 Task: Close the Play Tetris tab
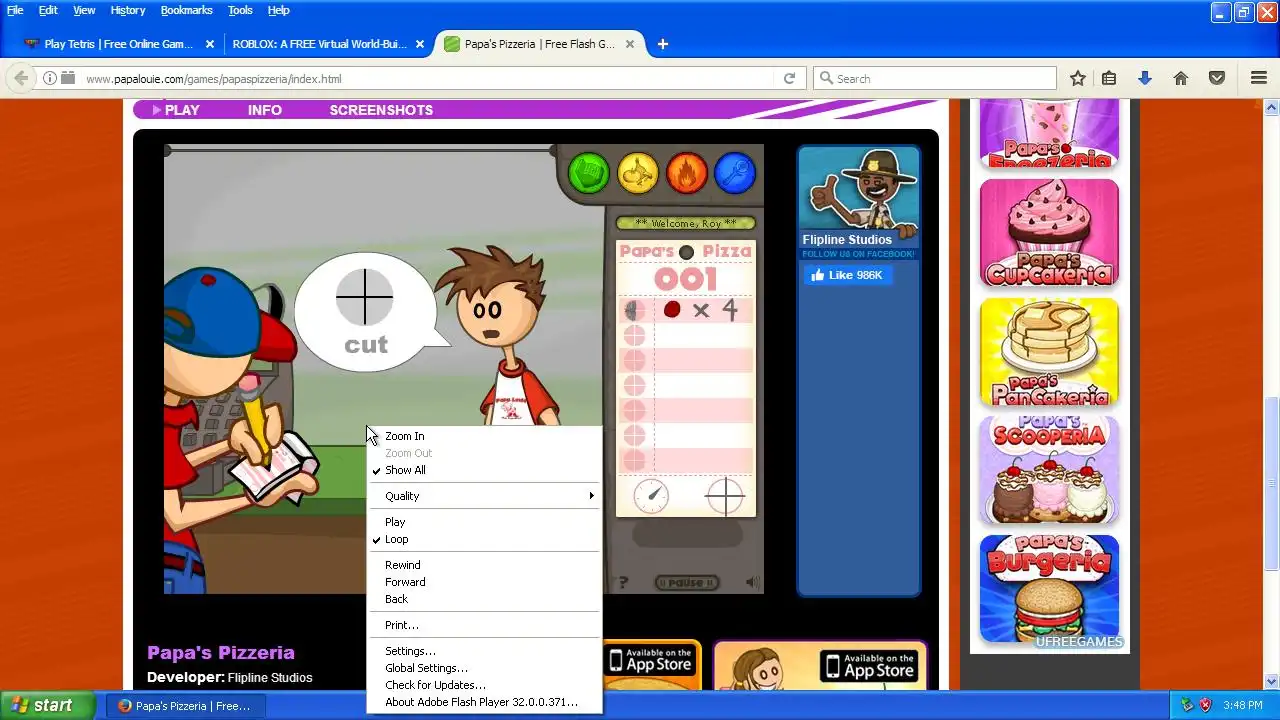209,44
